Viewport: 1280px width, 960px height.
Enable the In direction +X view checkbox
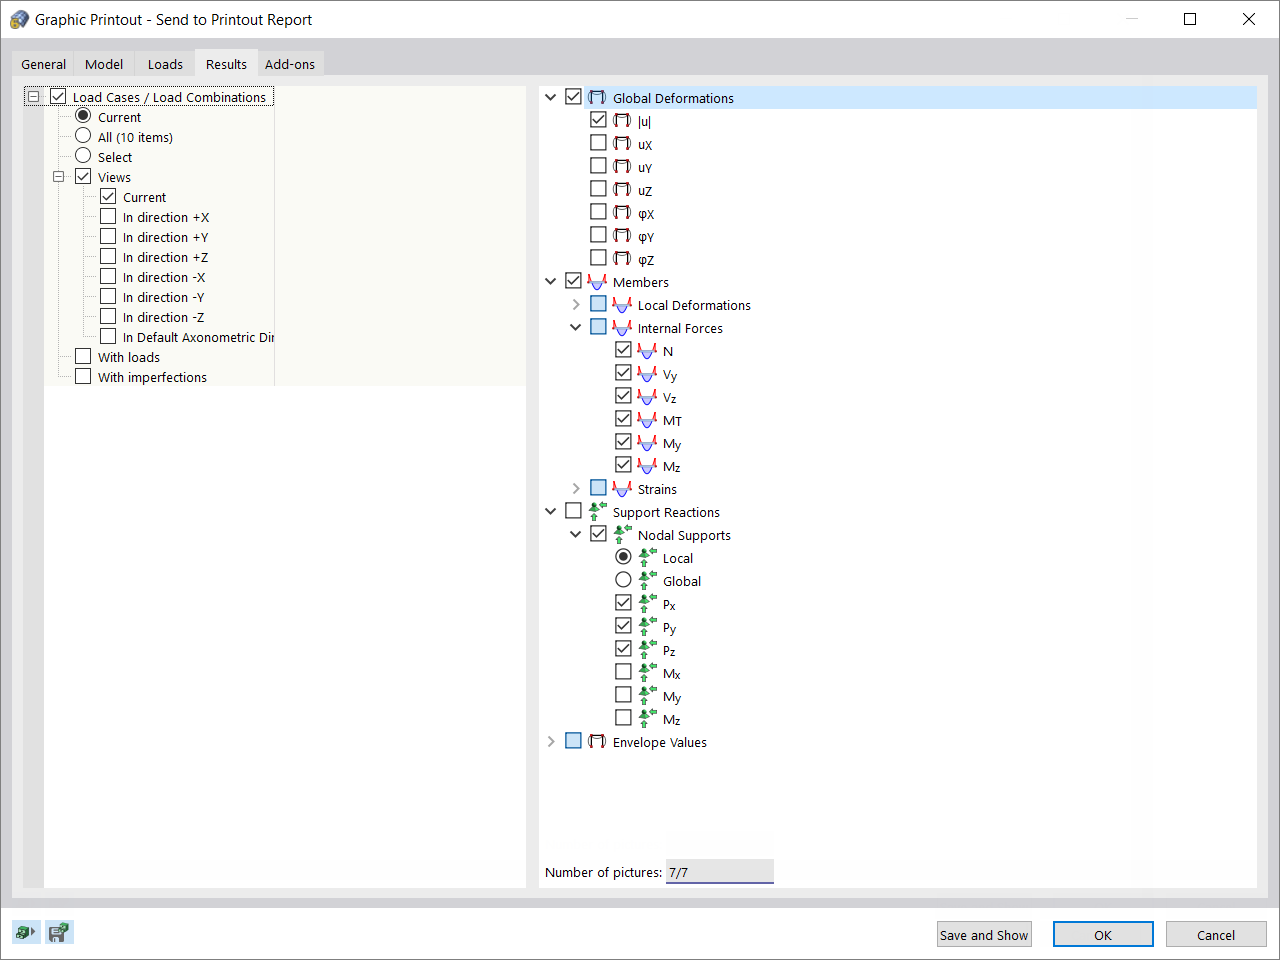tap(108, 216)
